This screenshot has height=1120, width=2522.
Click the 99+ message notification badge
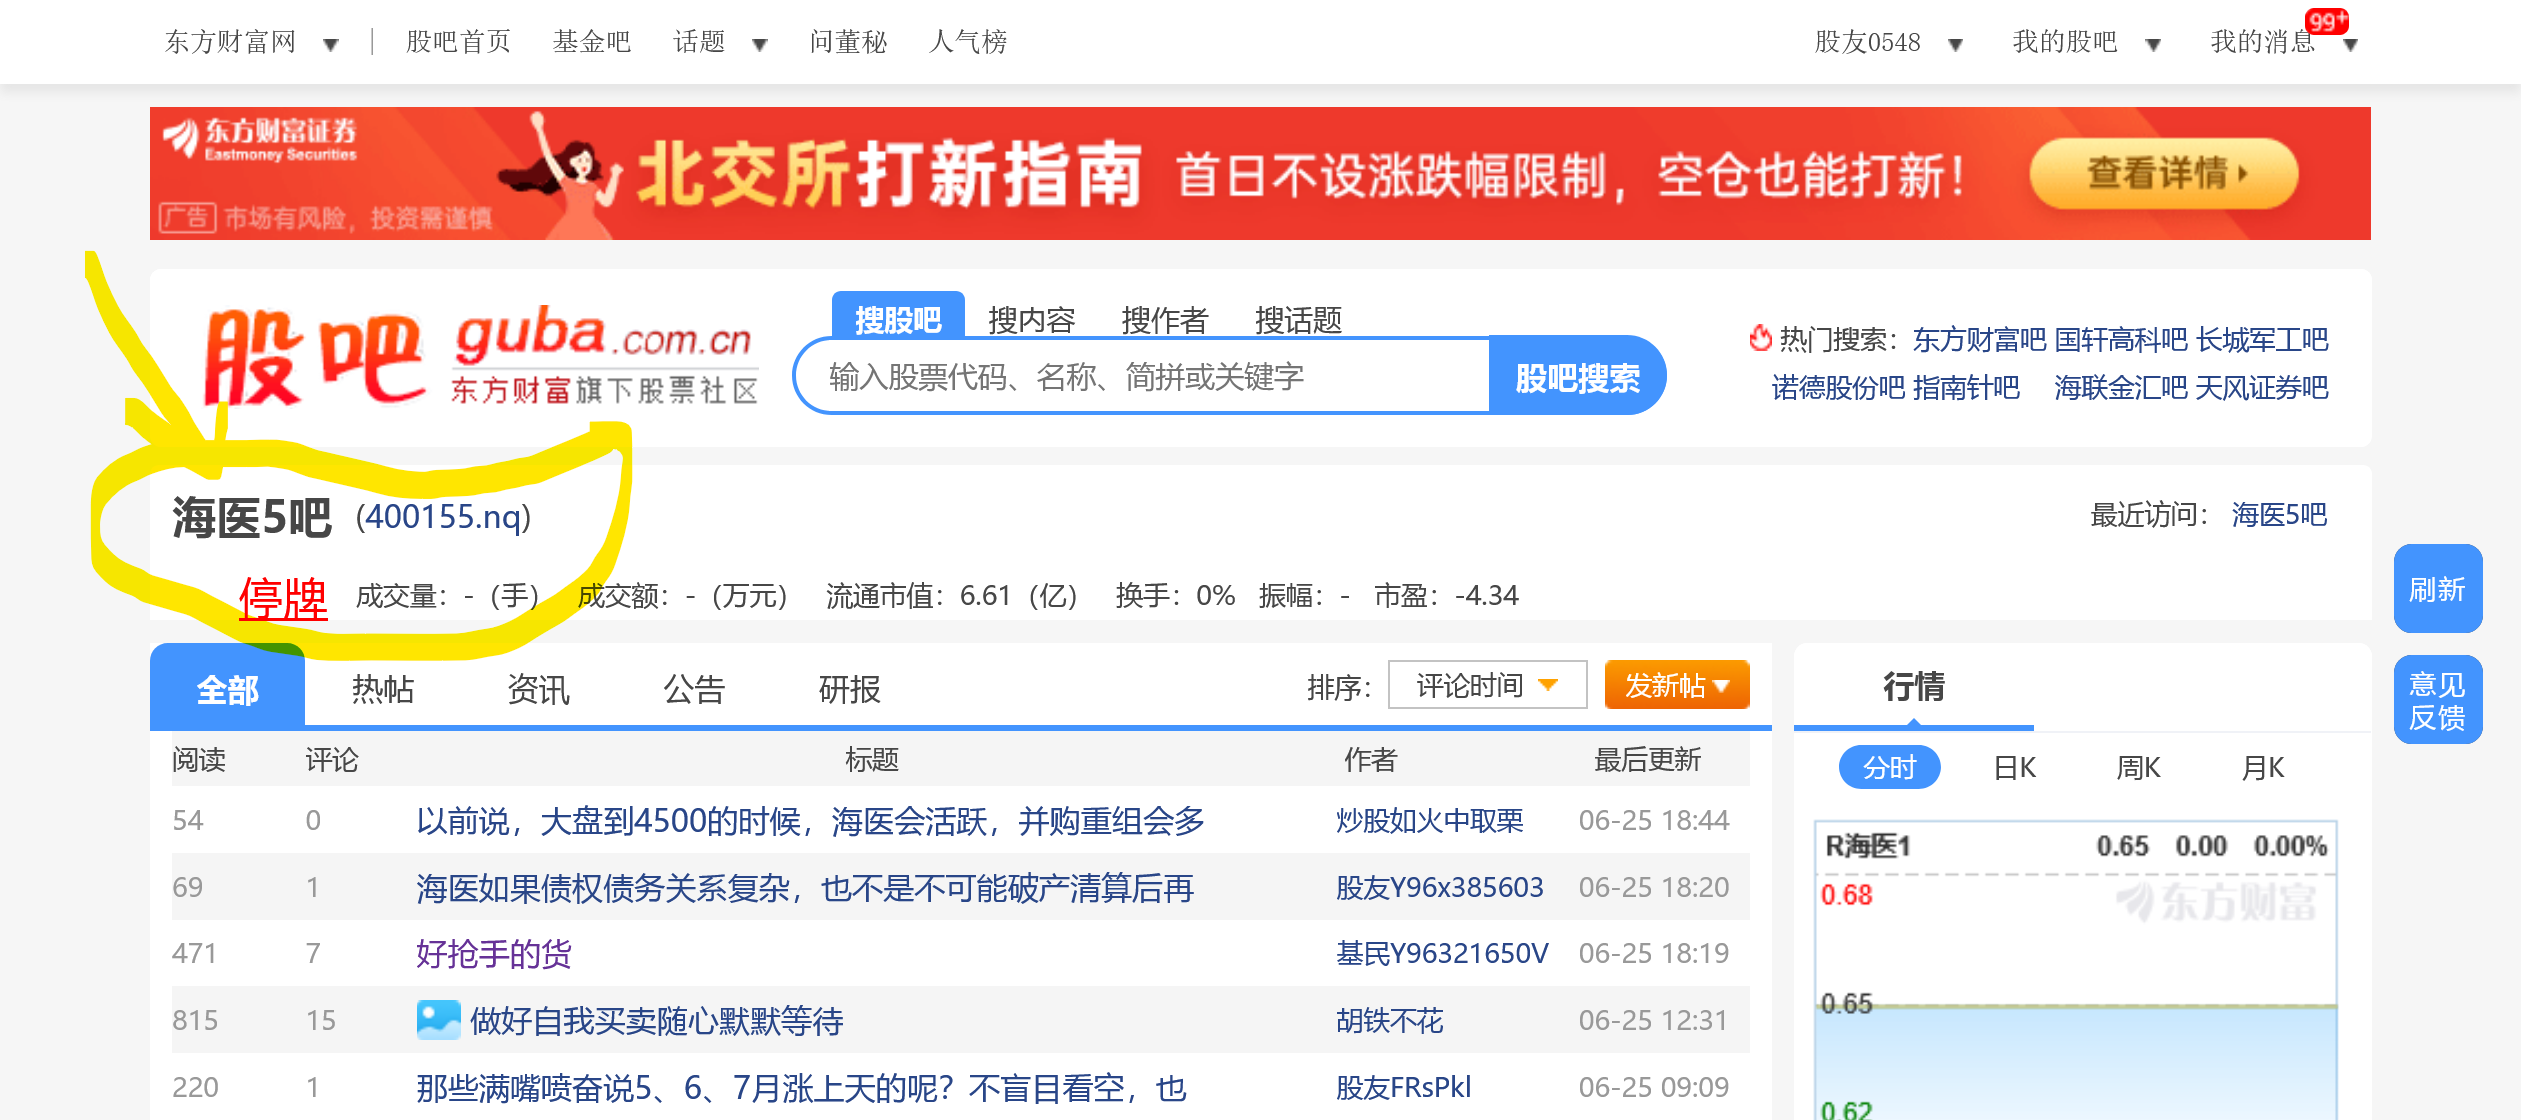(2326, 21)
